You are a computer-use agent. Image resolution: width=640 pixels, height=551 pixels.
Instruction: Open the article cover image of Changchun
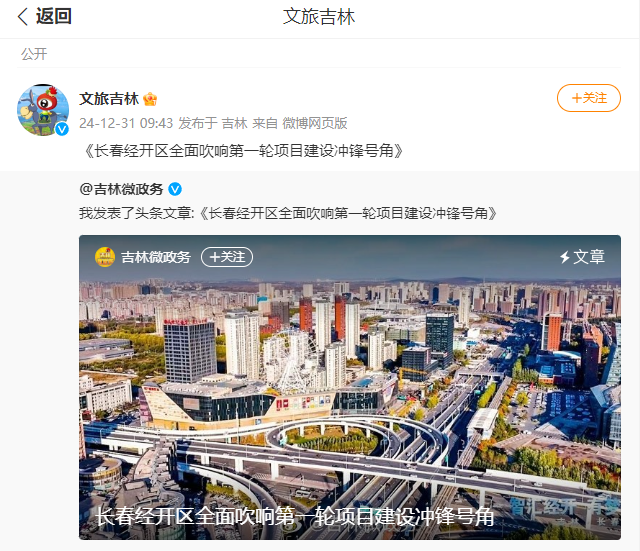click(350, 387)
